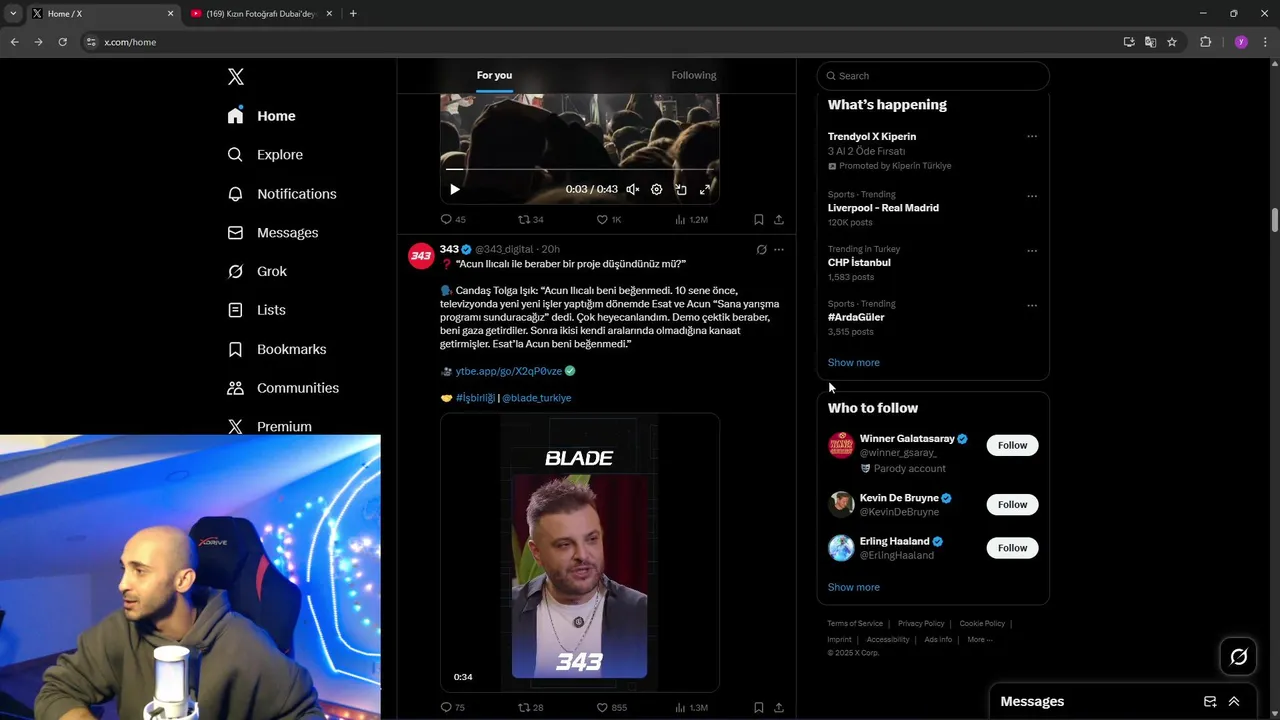Follow Kevin De Bruyne
Screen dimensions: 1280x720
pyautogui.click(x=1012, y=504)
